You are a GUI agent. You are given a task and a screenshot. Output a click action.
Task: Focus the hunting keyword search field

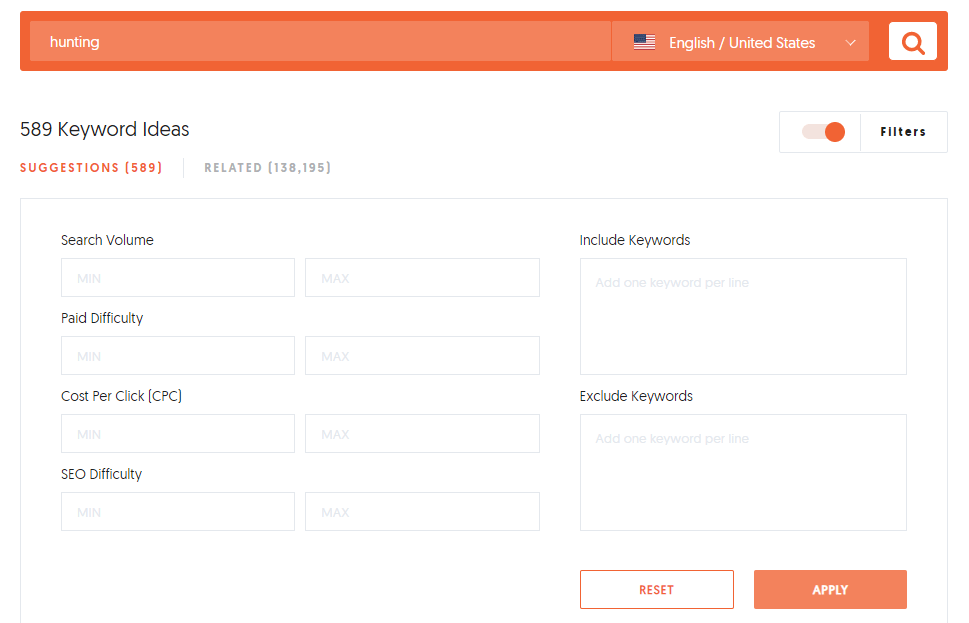tap(320, 41)
